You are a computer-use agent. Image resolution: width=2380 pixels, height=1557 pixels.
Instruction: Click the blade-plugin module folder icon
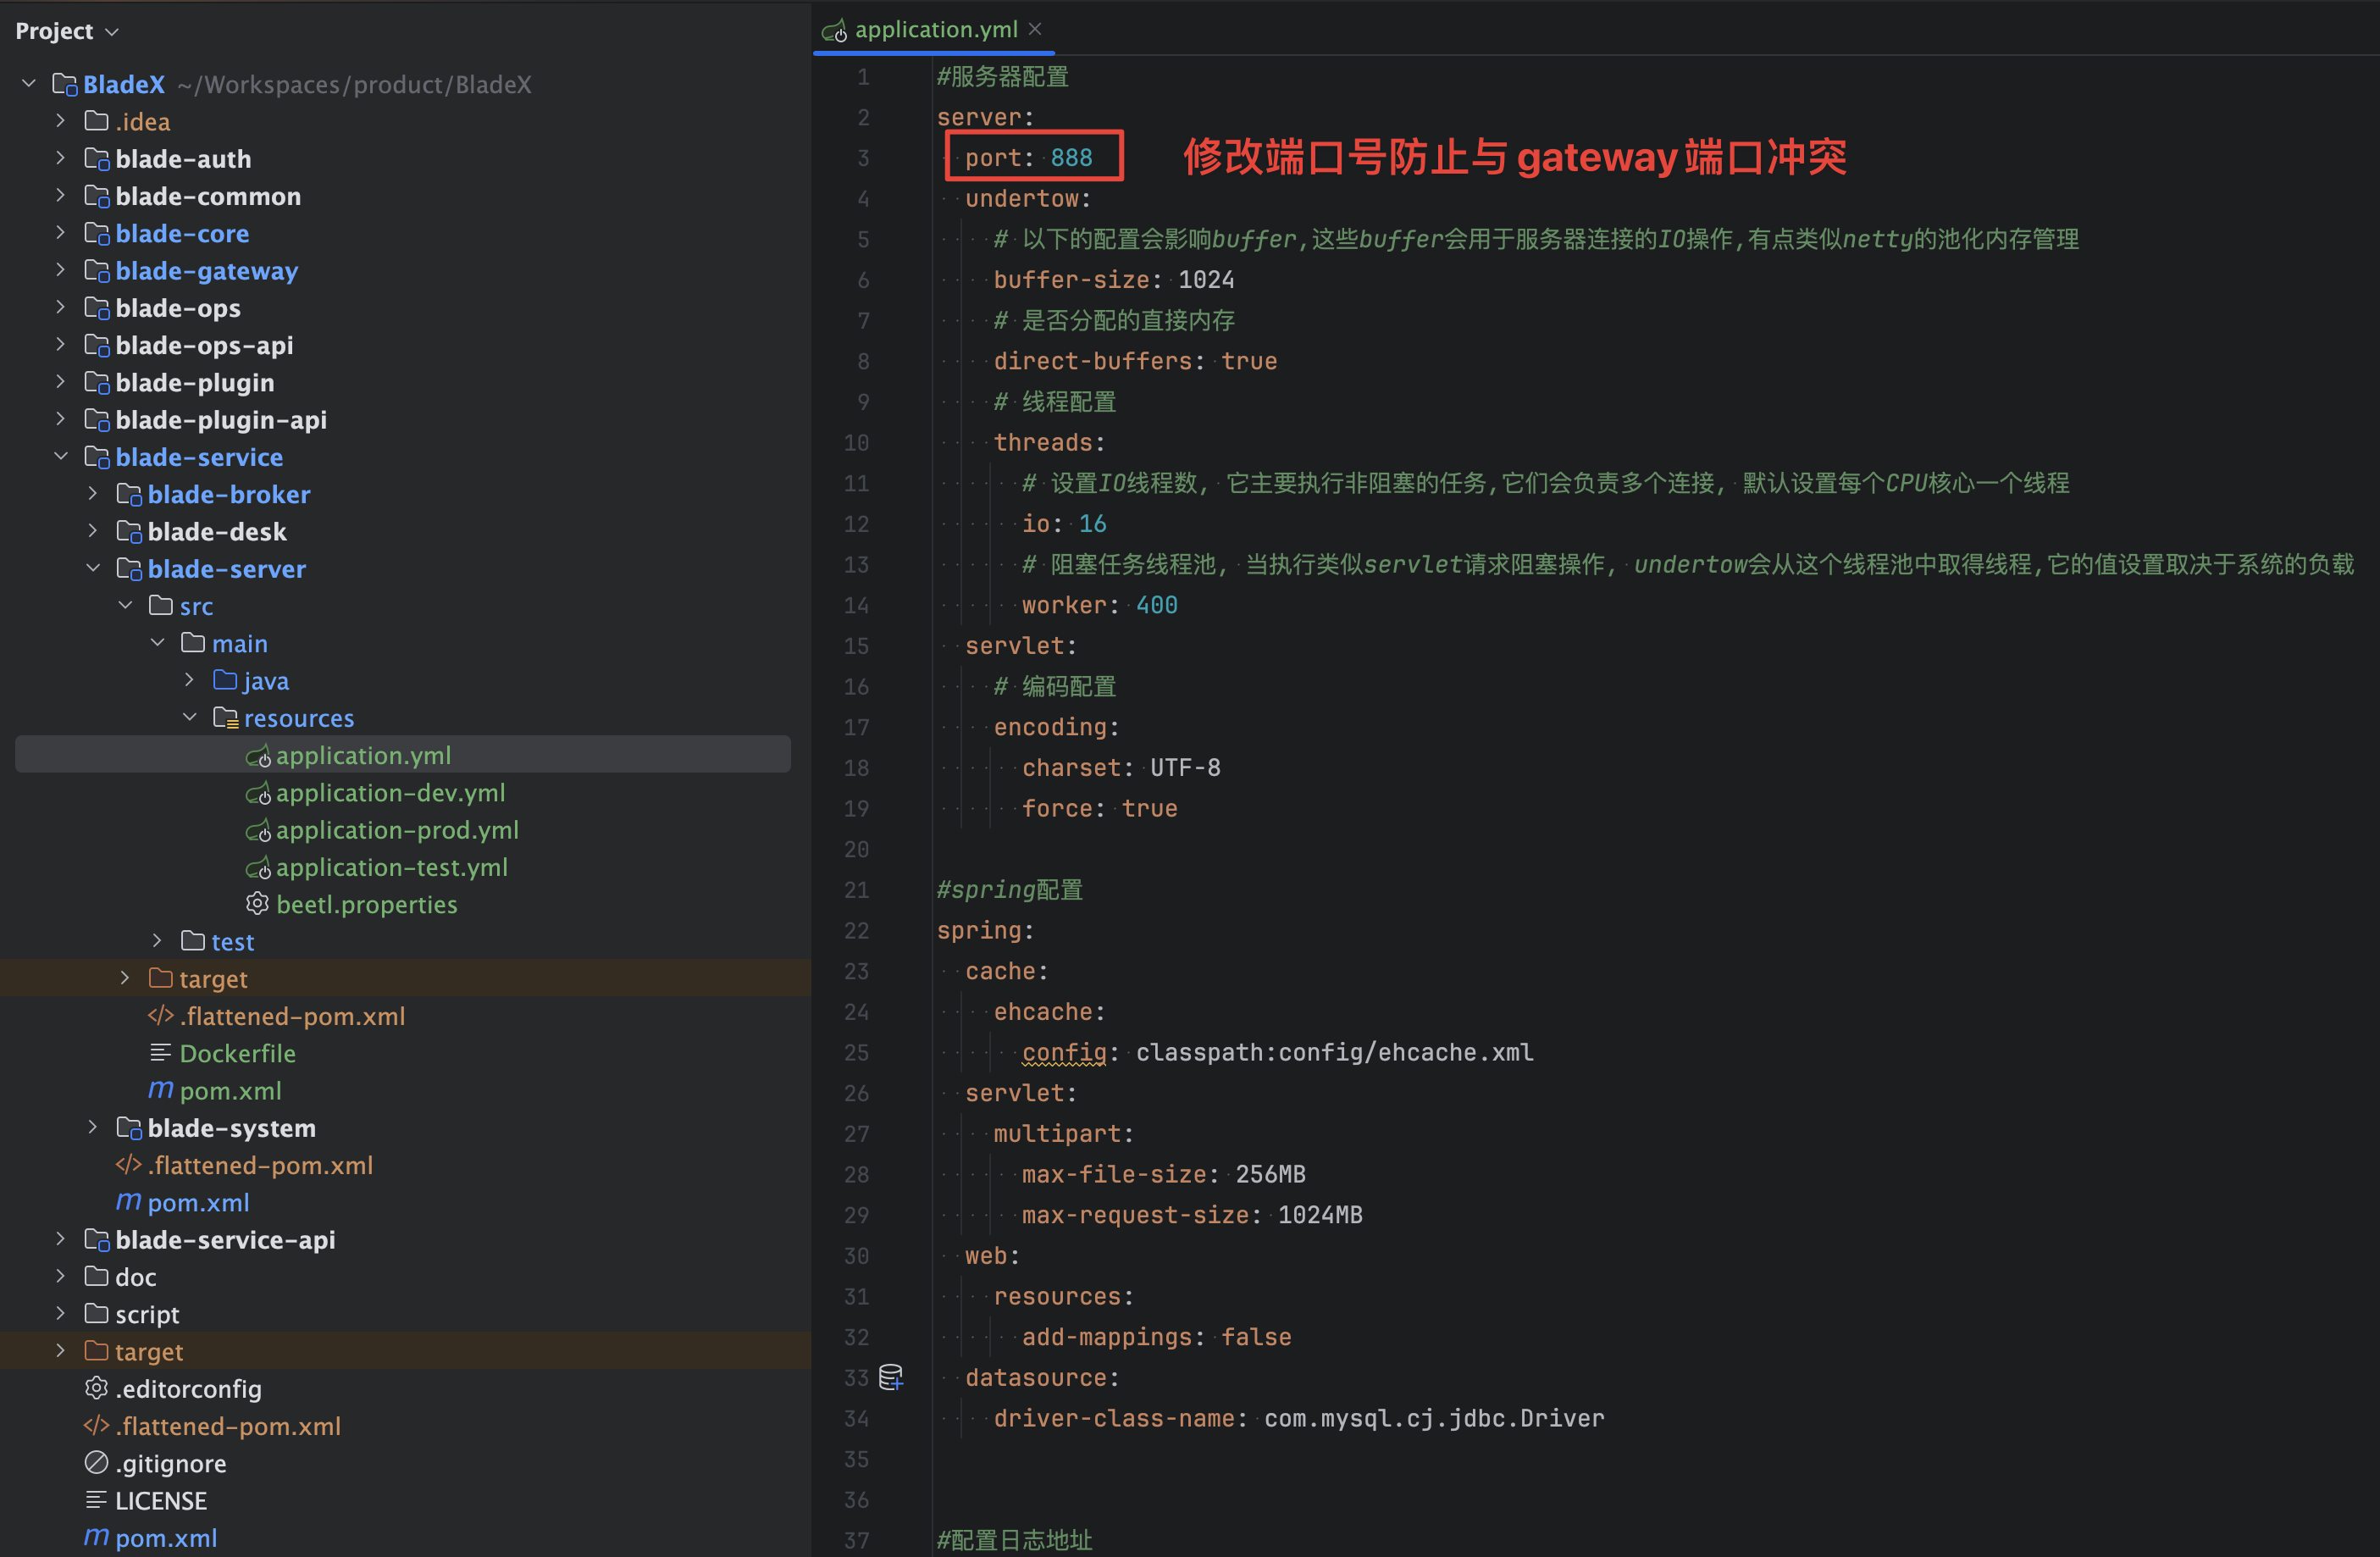(97, 382)
